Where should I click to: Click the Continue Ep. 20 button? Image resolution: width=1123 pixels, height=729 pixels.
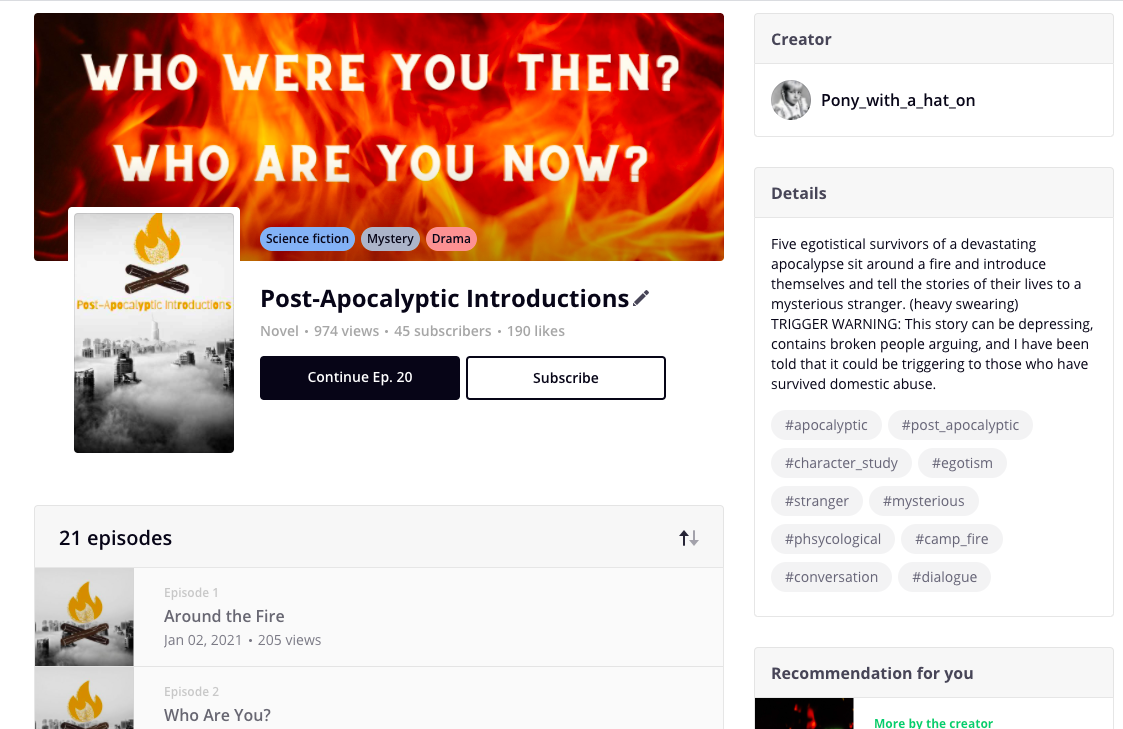click(360, 378)
